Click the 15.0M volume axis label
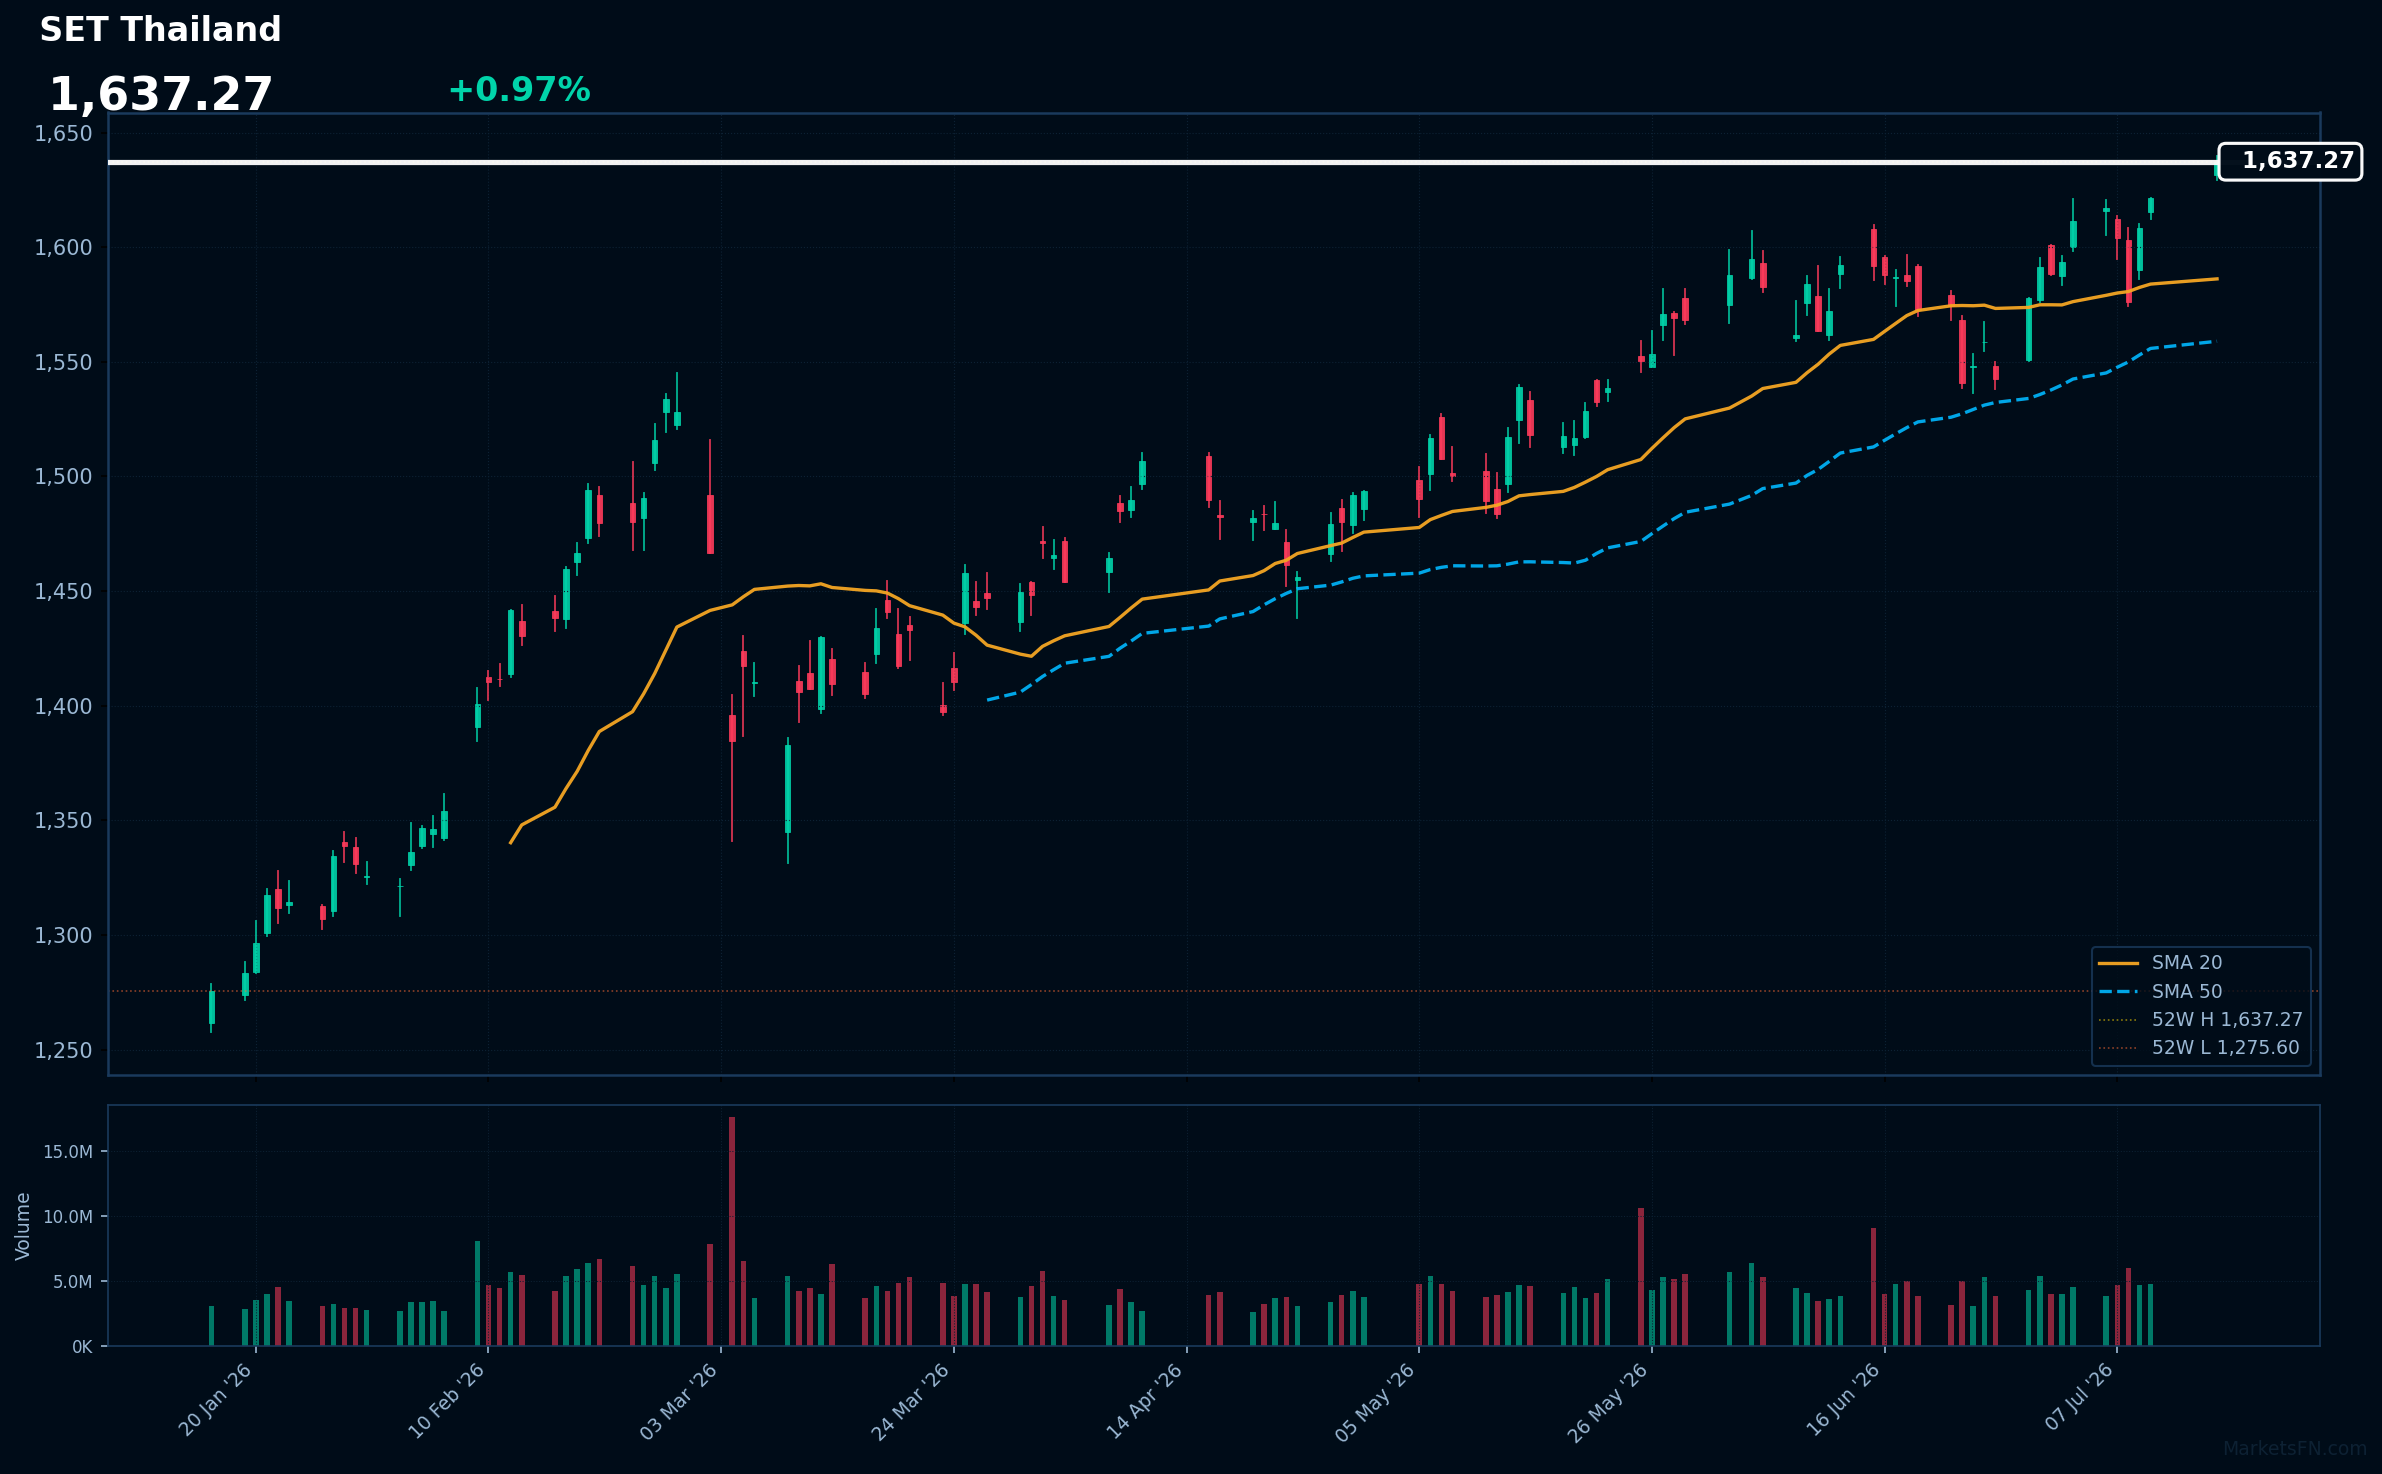This screenshot has width=2382, height=1474. (x=68, y=1152)
